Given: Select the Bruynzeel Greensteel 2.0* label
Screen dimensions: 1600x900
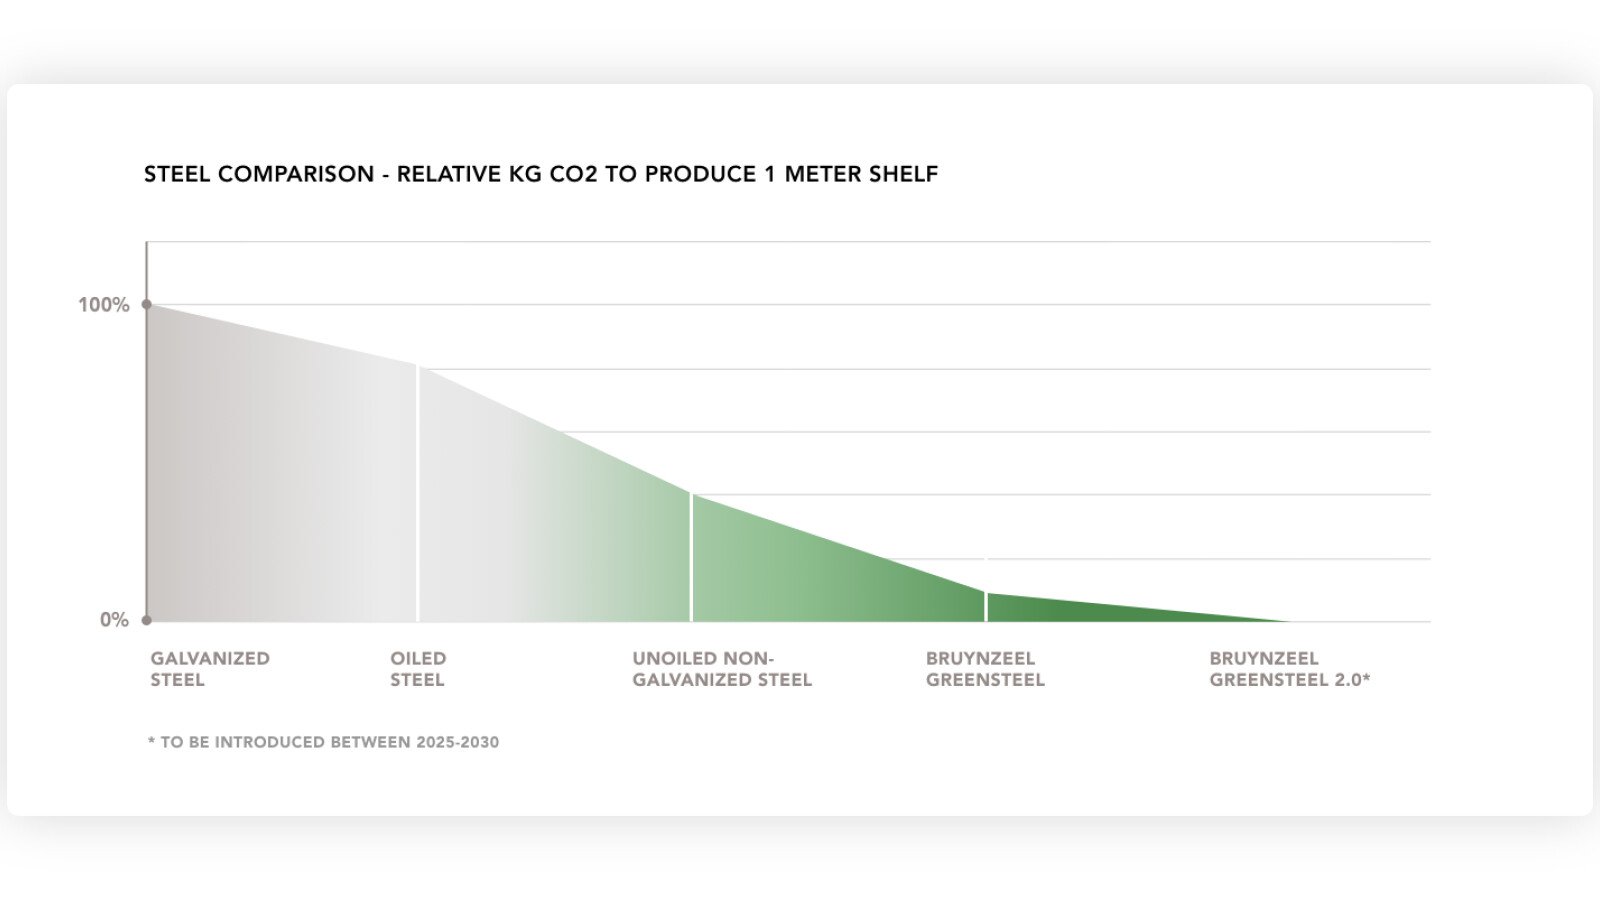Looking at the screenshot, I should 1289,669.
